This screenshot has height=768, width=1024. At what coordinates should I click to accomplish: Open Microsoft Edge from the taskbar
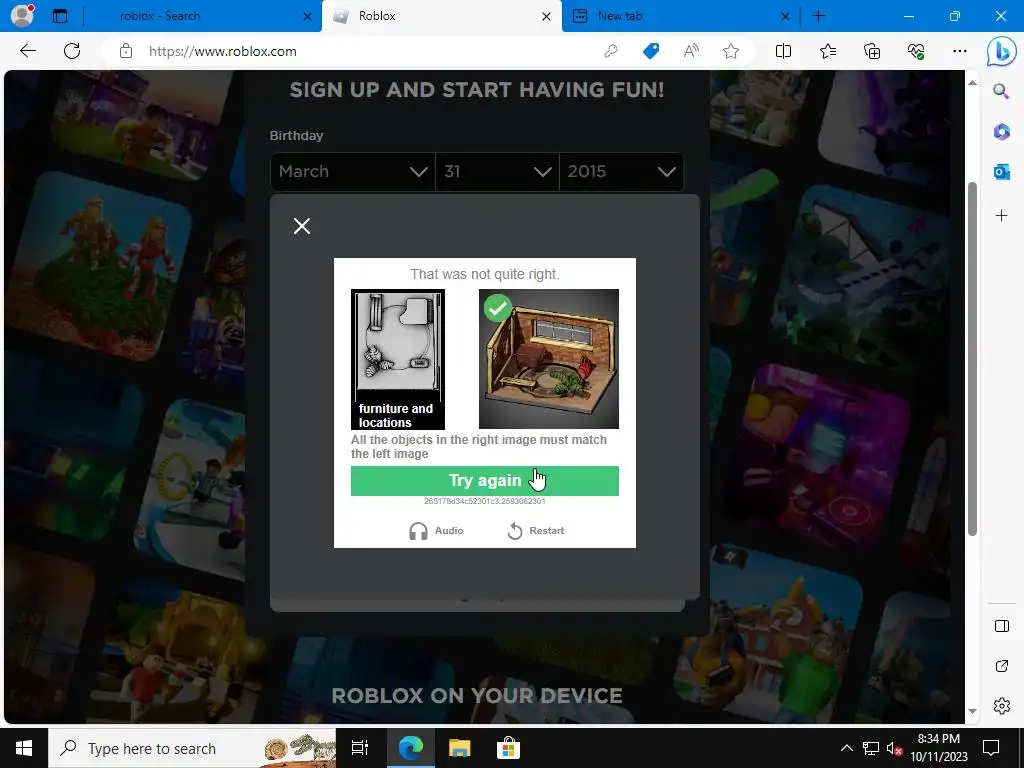pos(411,748)
